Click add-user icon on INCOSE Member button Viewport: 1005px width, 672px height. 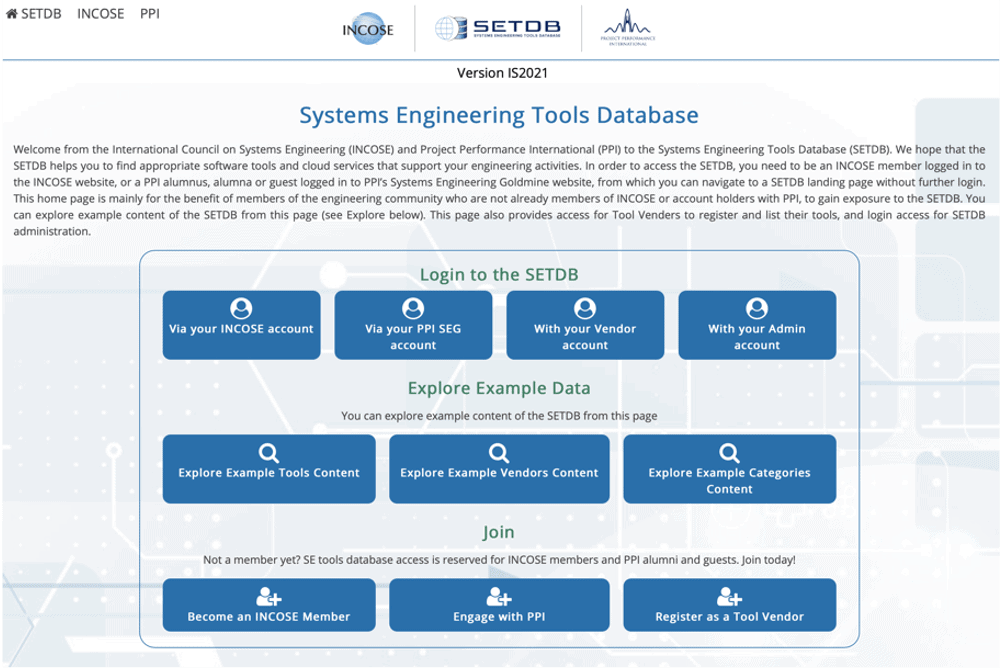click(269, 597)
